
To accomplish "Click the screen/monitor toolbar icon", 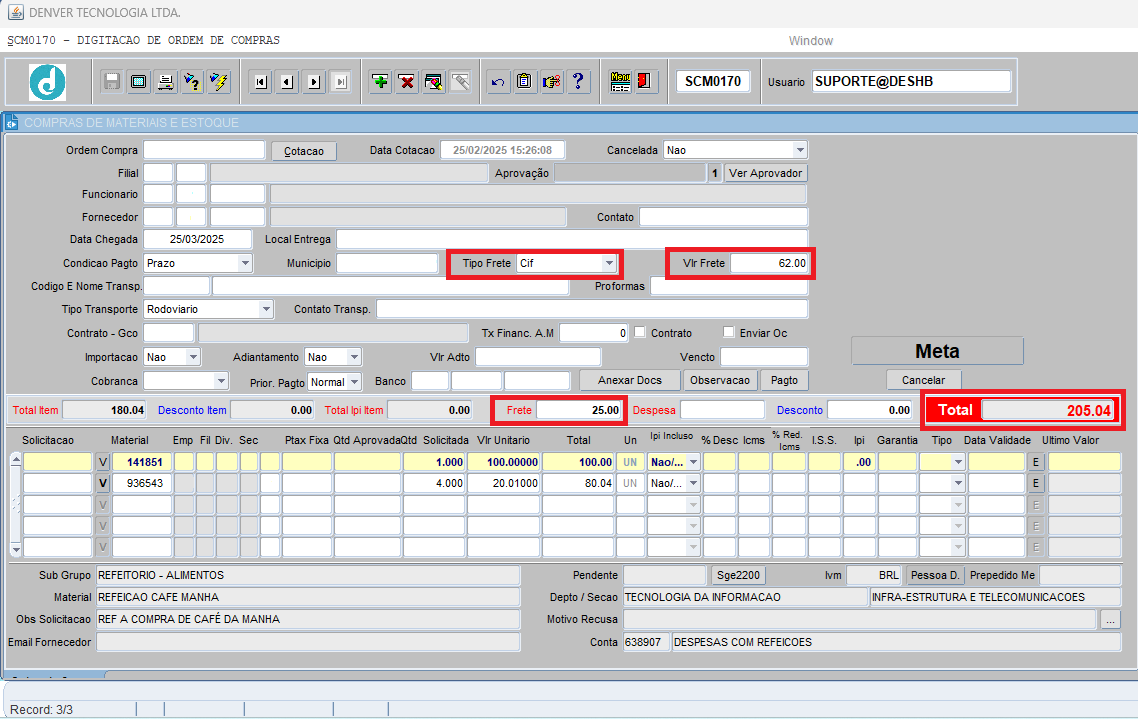I will (139, 81).
